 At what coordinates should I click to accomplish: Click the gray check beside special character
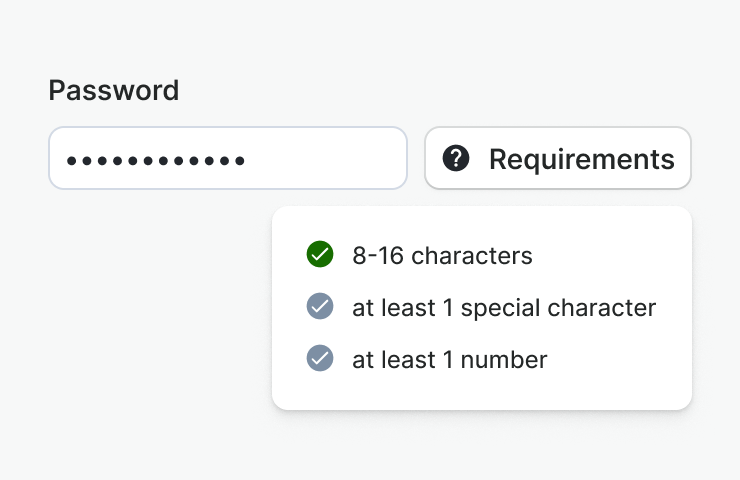point(319,307)
